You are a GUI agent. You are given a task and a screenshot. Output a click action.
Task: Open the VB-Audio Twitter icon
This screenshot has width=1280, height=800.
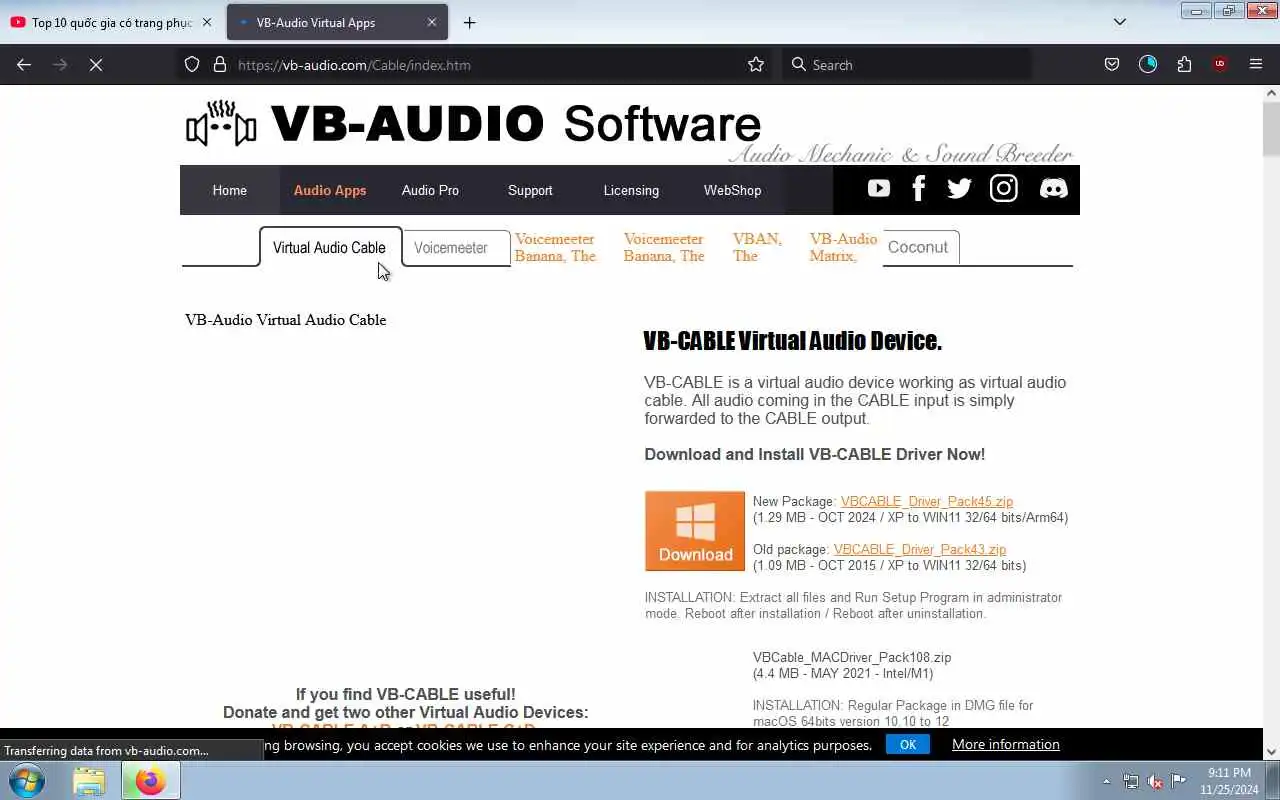pos(959,188)
